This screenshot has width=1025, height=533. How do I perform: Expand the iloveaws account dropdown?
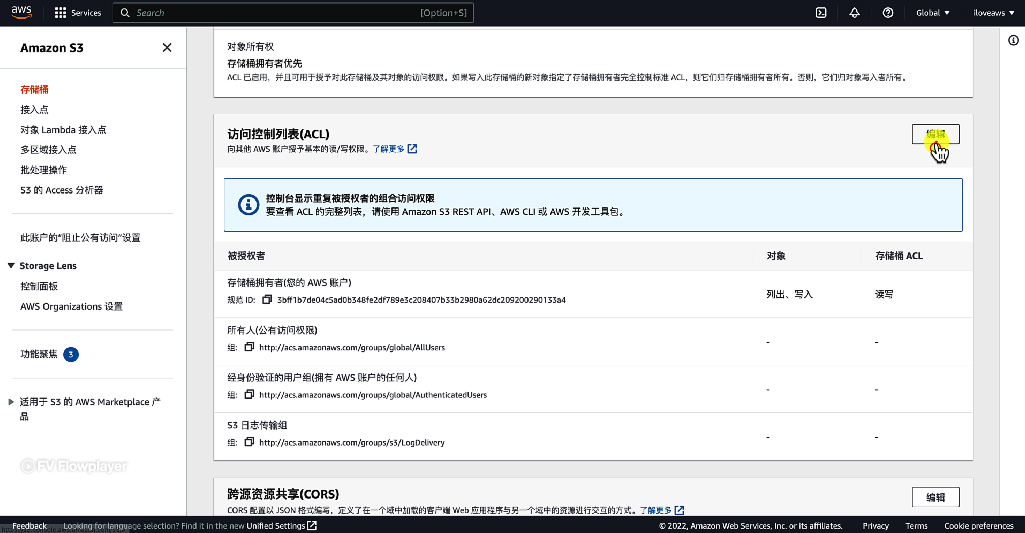(994, 13)
